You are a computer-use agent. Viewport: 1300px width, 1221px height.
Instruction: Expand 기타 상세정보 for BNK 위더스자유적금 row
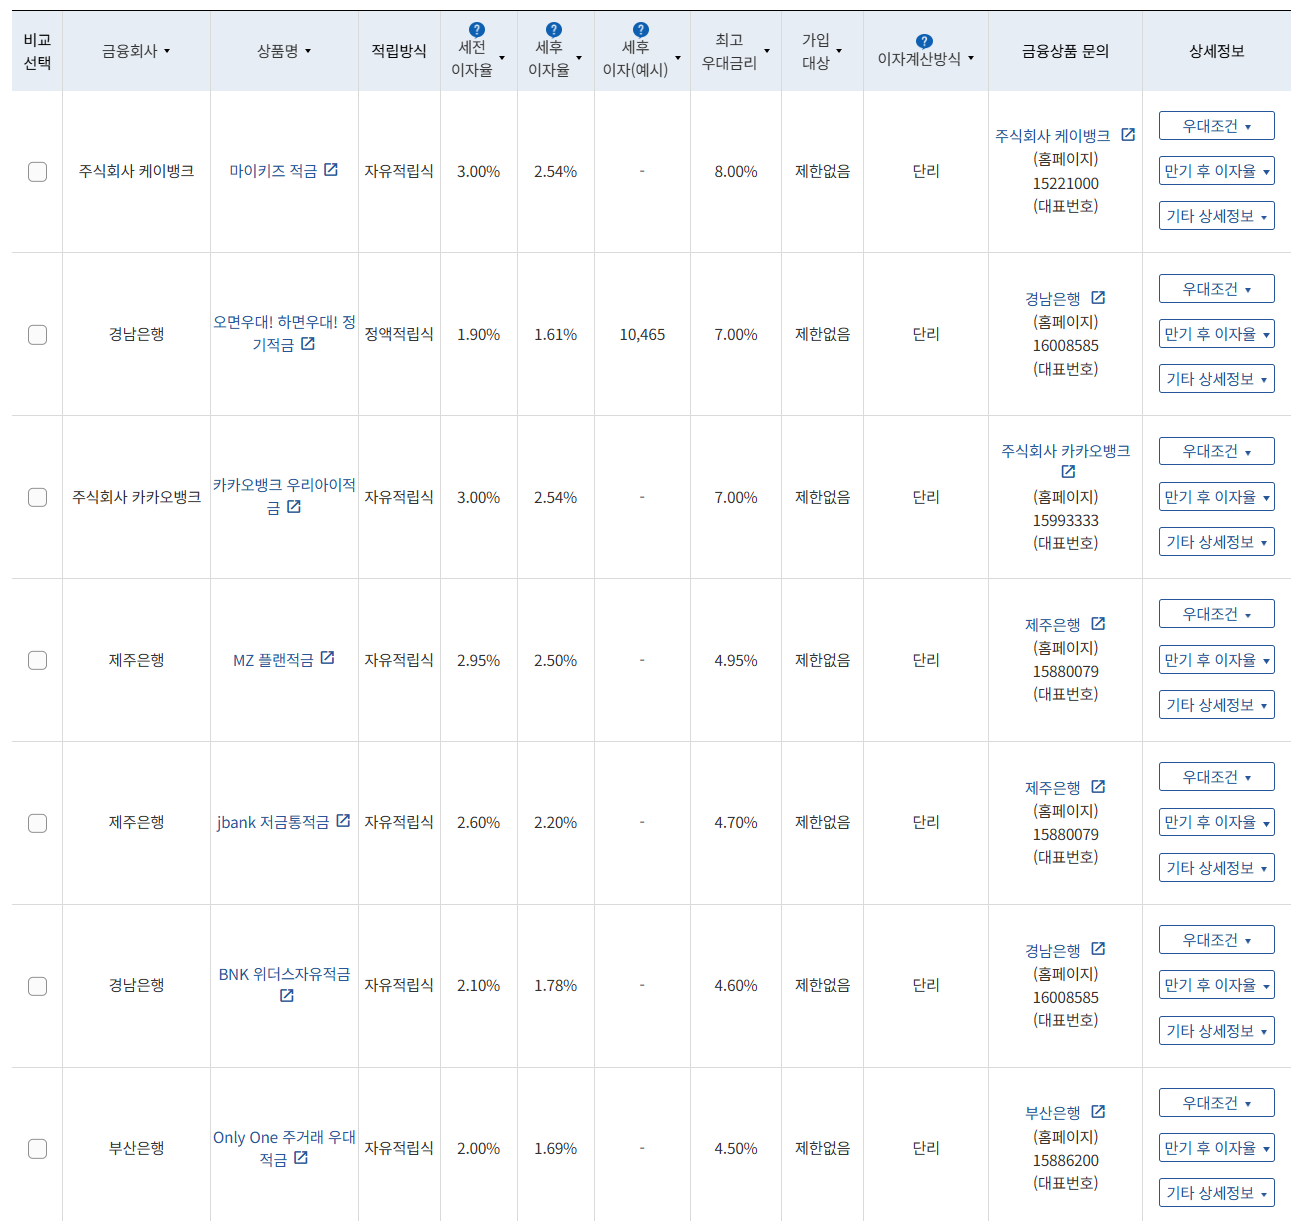1216,1031
